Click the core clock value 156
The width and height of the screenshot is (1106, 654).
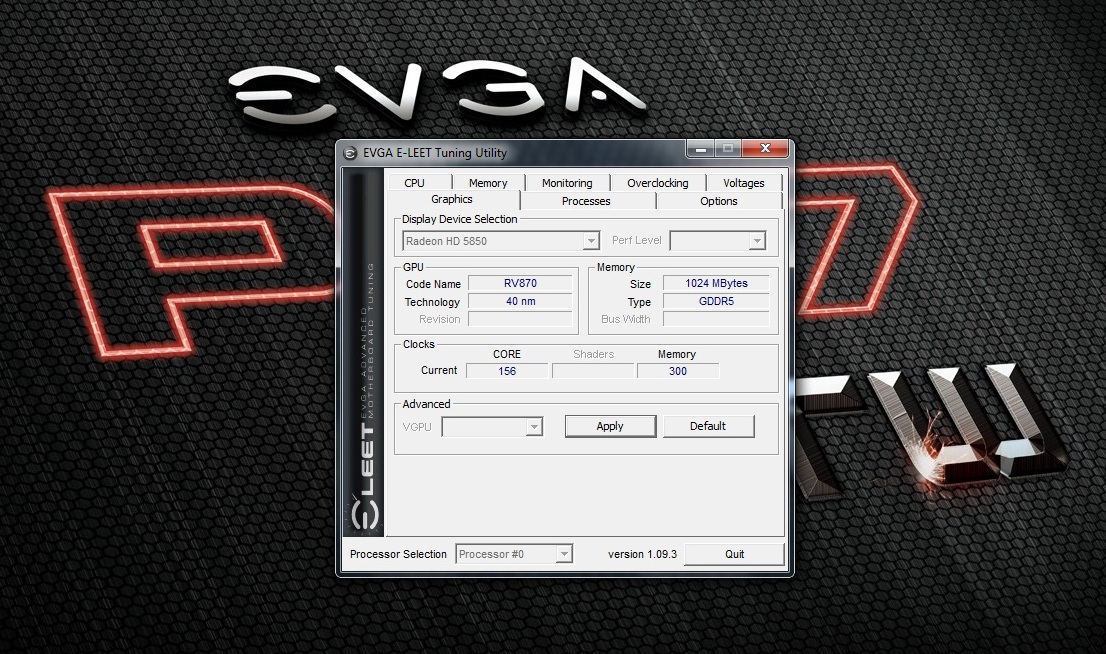pos(507,371)
